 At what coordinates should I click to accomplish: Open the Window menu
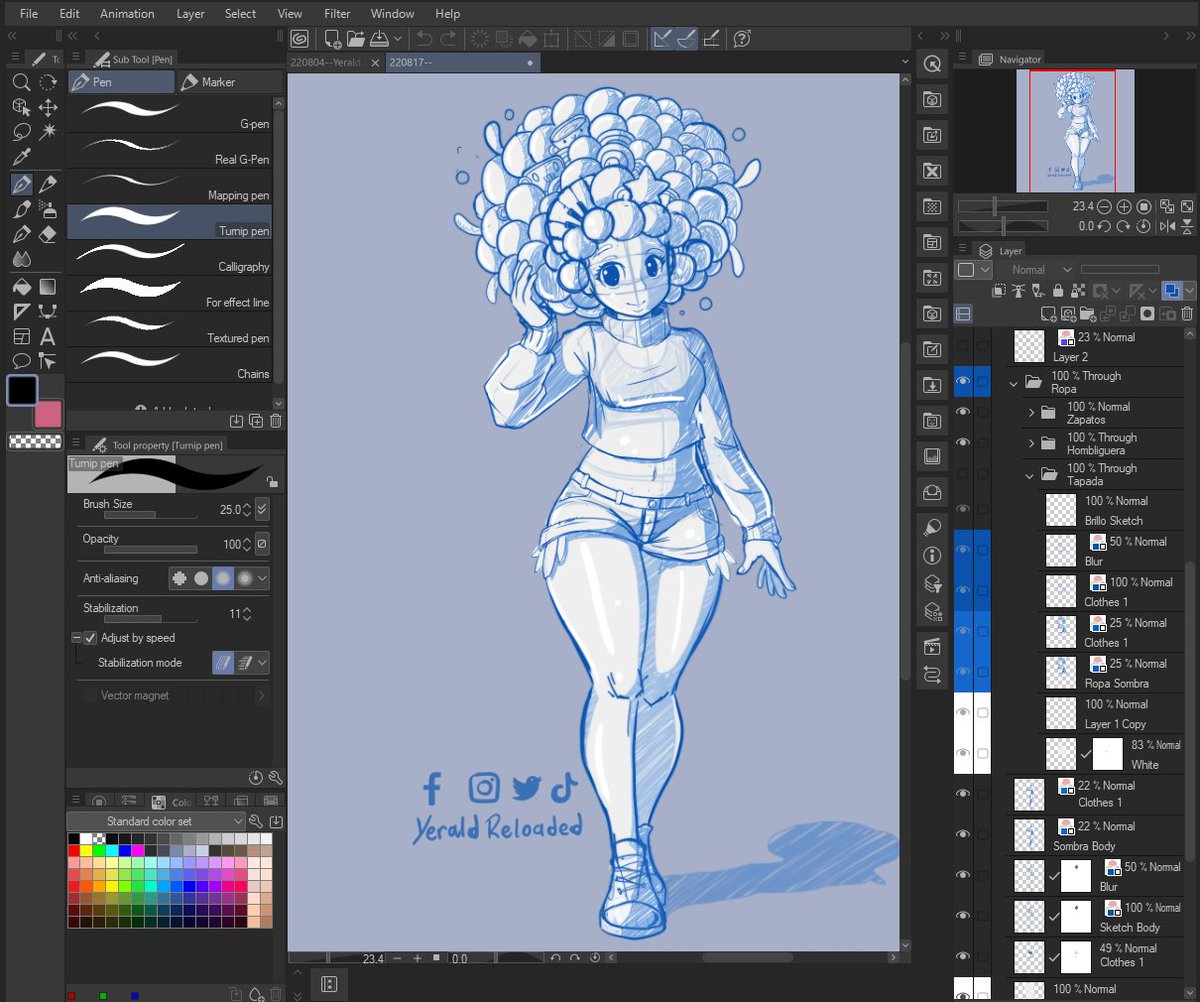(392, 13)
